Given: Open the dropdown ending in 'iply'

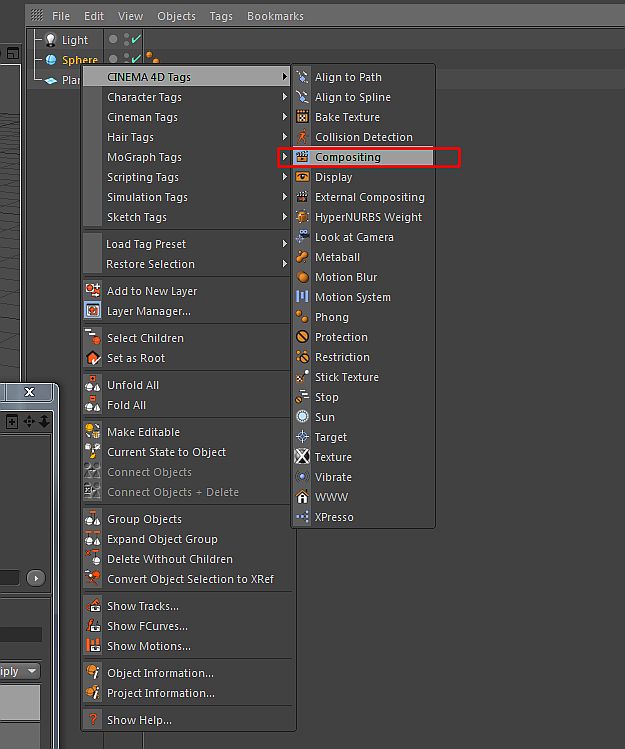Looking at the screenshot, I should [x=20, y=671].
